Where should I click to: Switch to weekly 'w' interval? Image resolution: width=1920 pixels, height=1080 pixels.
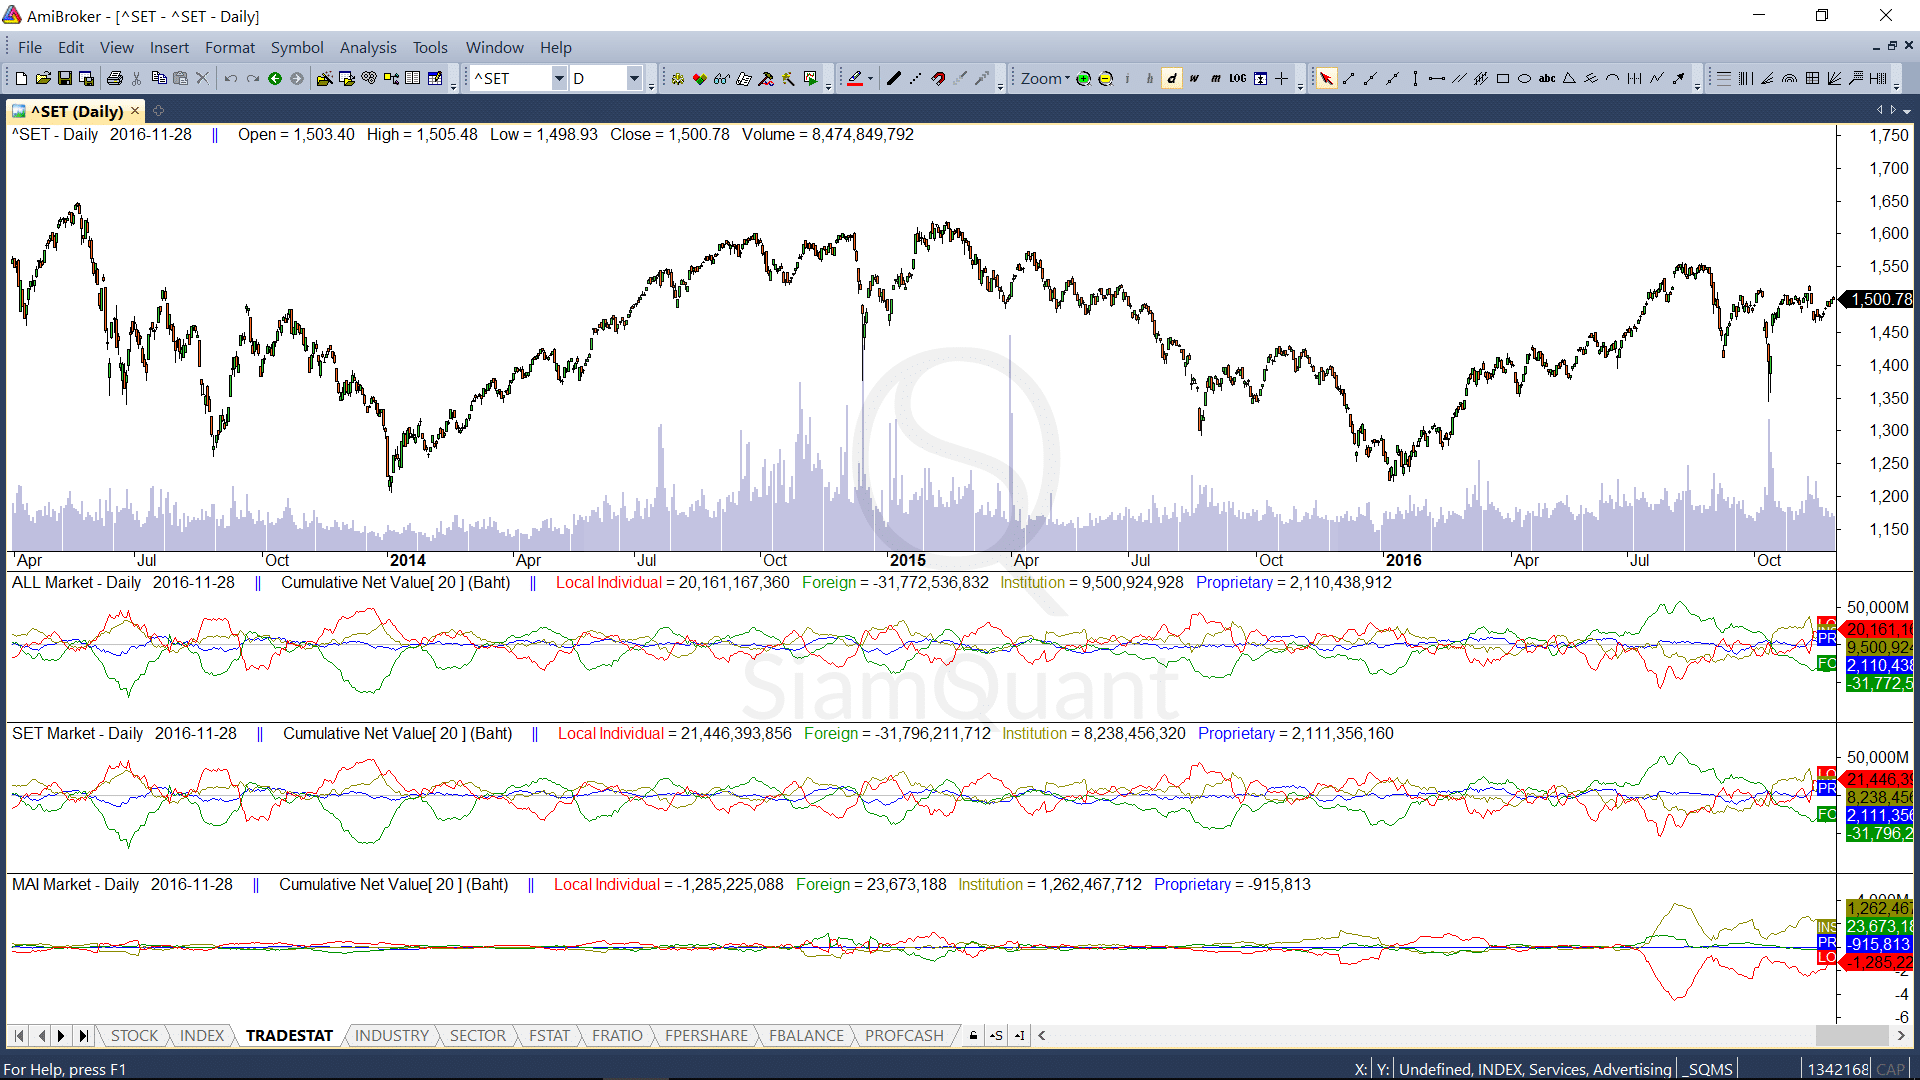pos(1193,78)
